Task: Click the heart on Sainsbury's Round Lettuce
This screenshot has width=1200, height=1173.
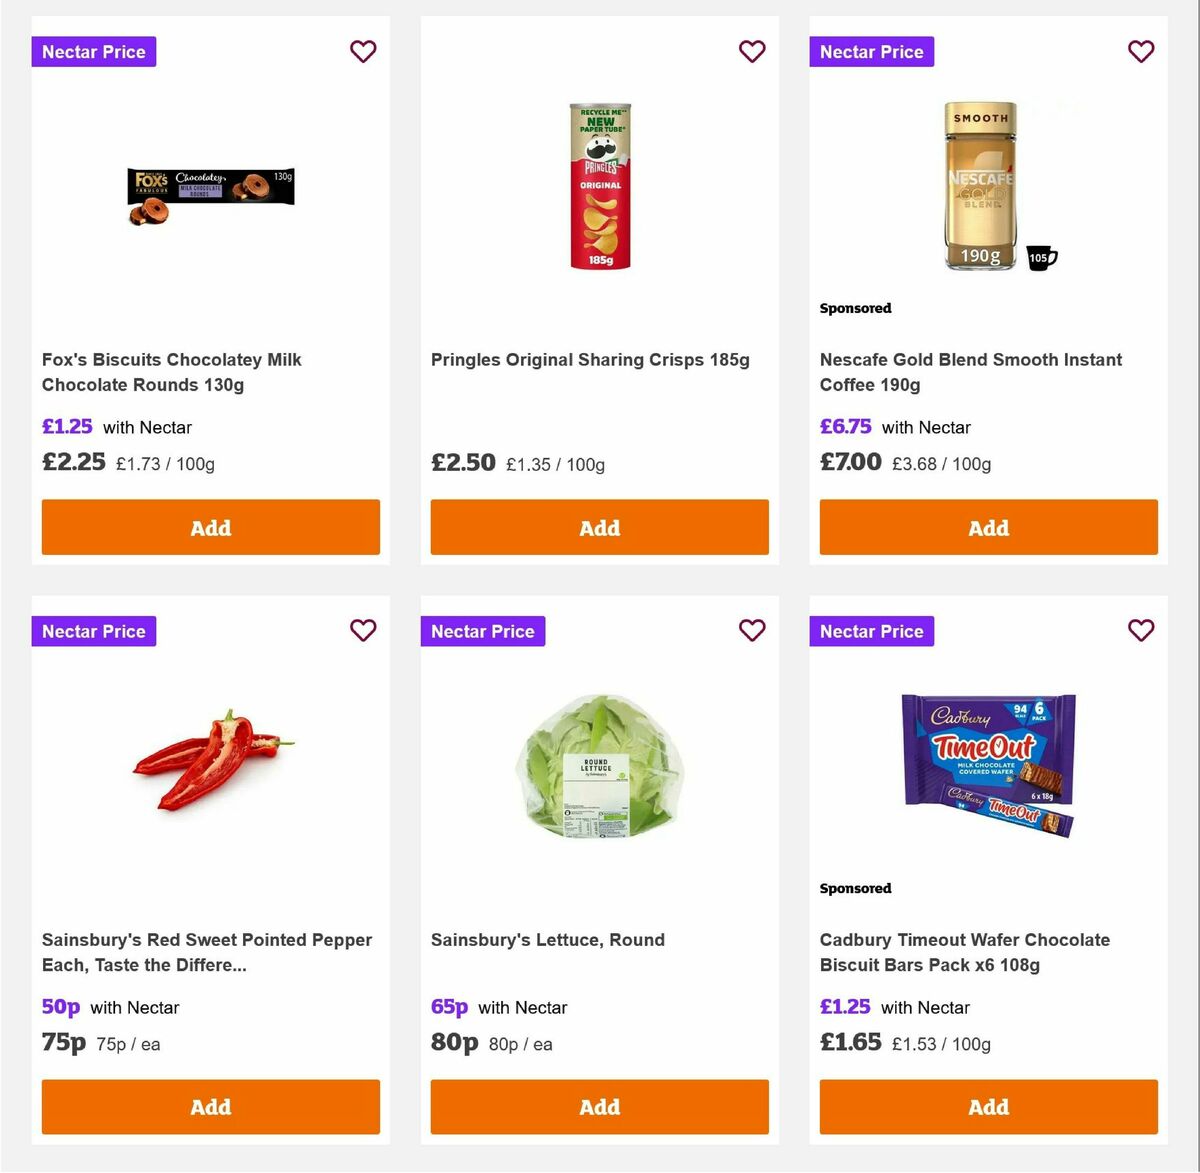Action: point(752,631)
